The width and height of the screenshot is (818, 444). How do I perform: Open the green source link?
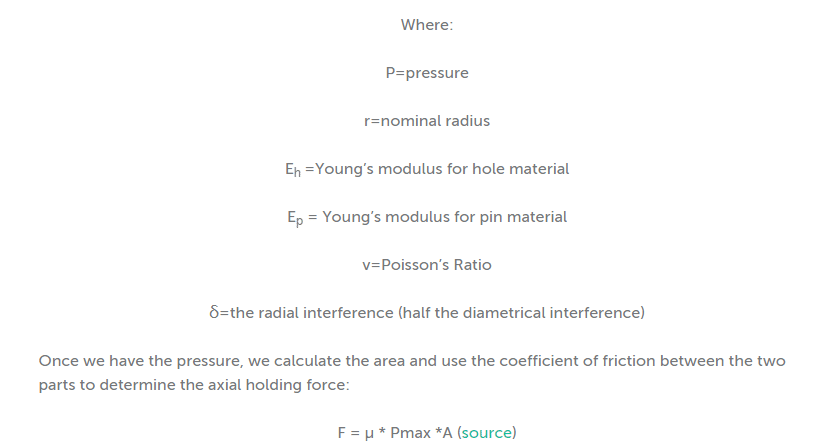(487, 433)
